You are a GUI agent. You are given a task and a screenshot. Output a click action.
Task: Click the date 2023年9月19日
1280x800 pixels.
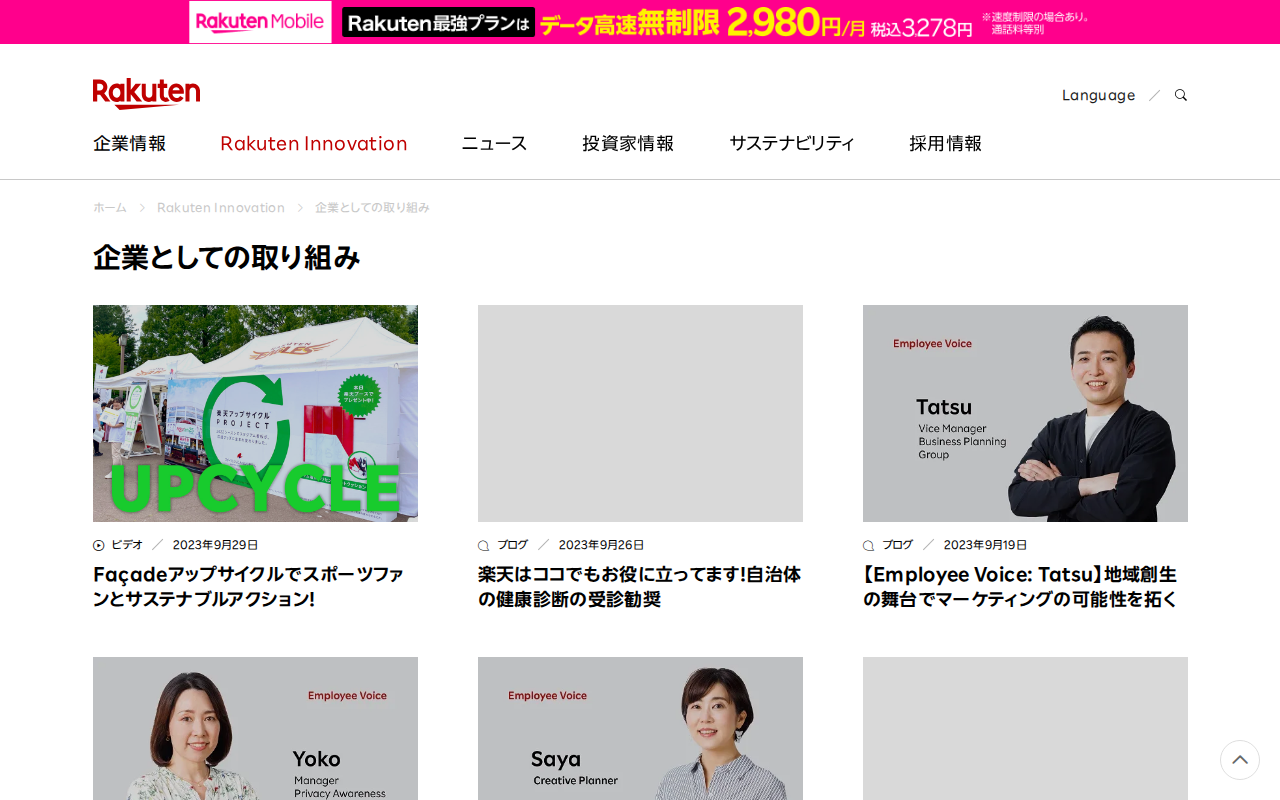coord(986,545)
